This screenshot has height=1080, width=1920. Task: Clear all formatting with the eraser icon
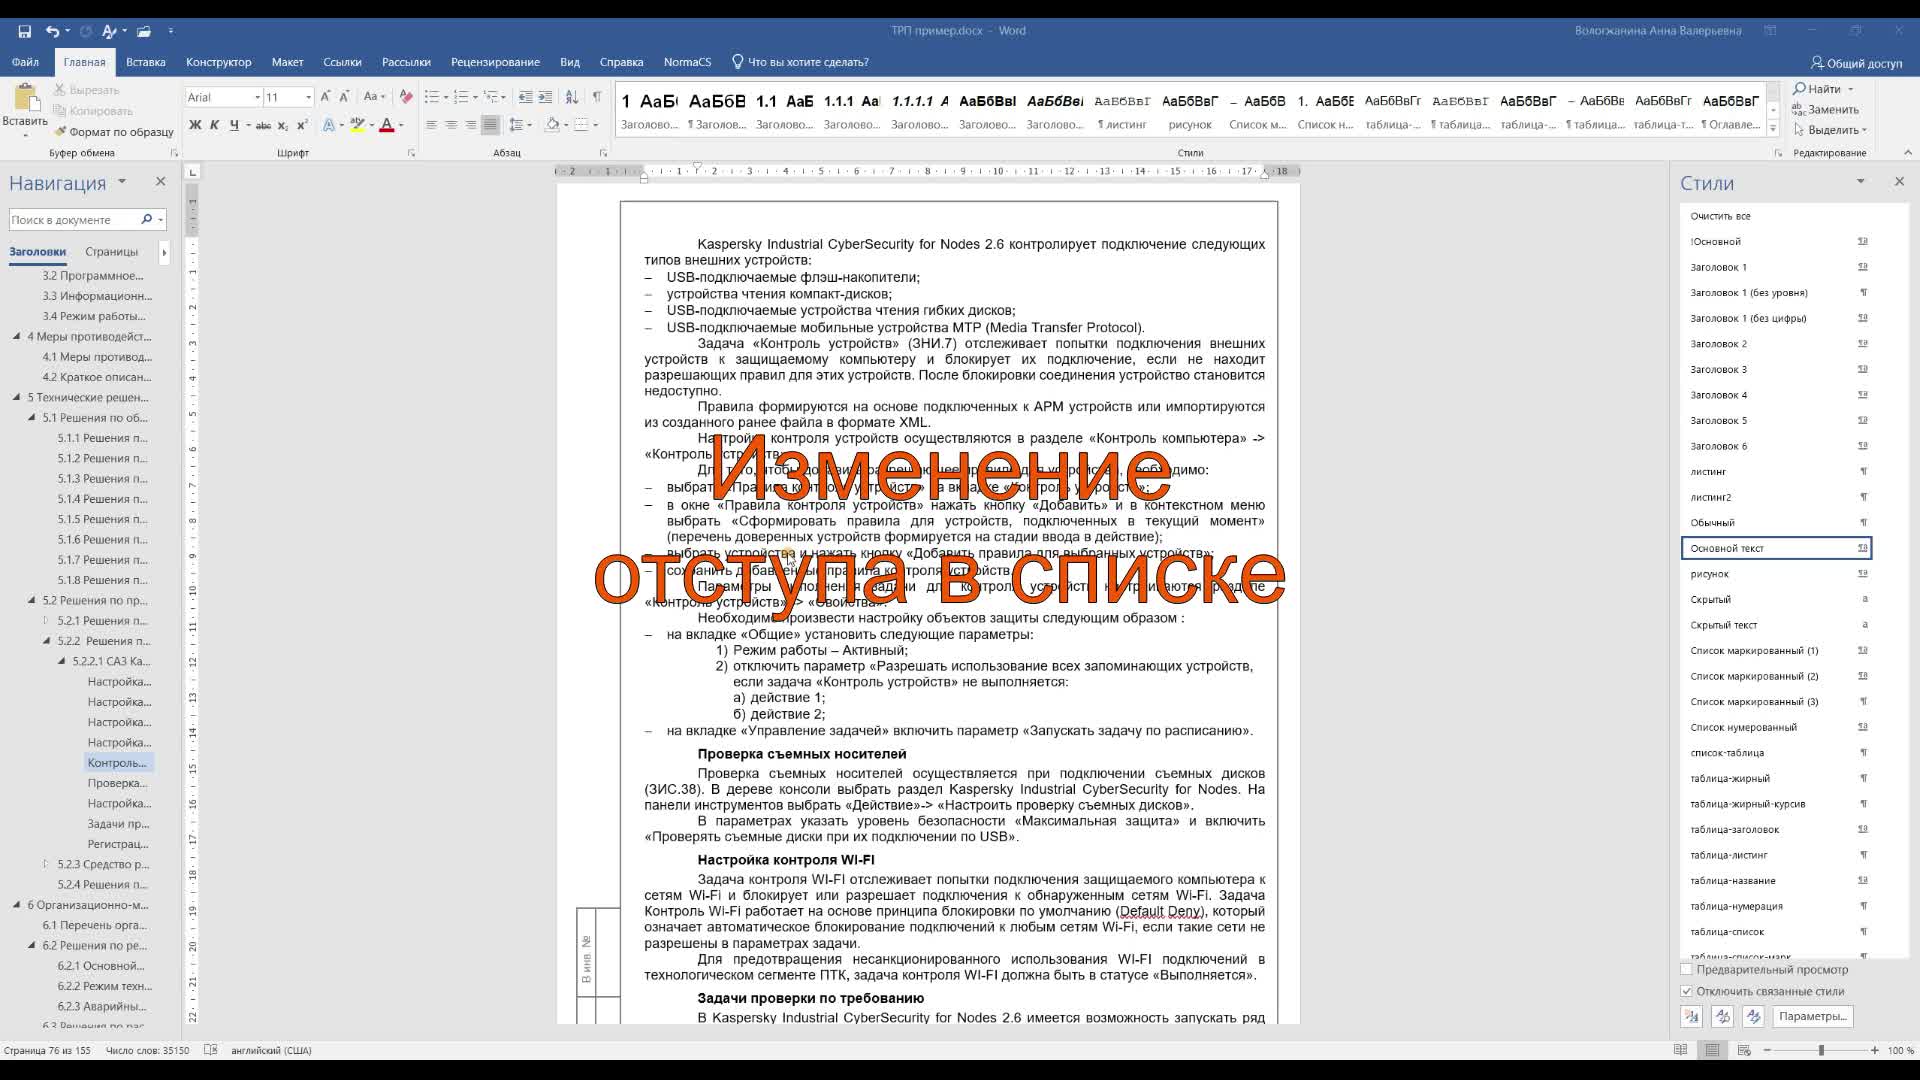coord(406,97)
